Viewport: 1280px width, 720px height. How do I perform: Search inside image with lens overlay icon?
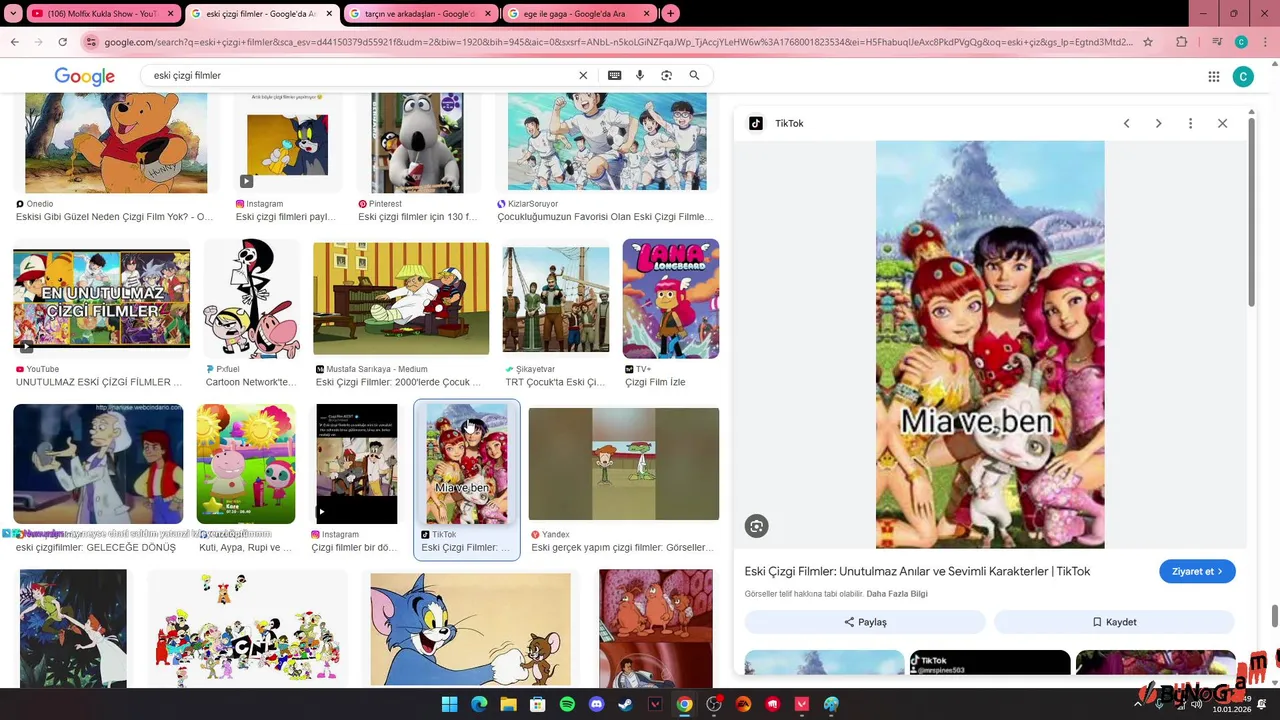click(x=756, y=526)
